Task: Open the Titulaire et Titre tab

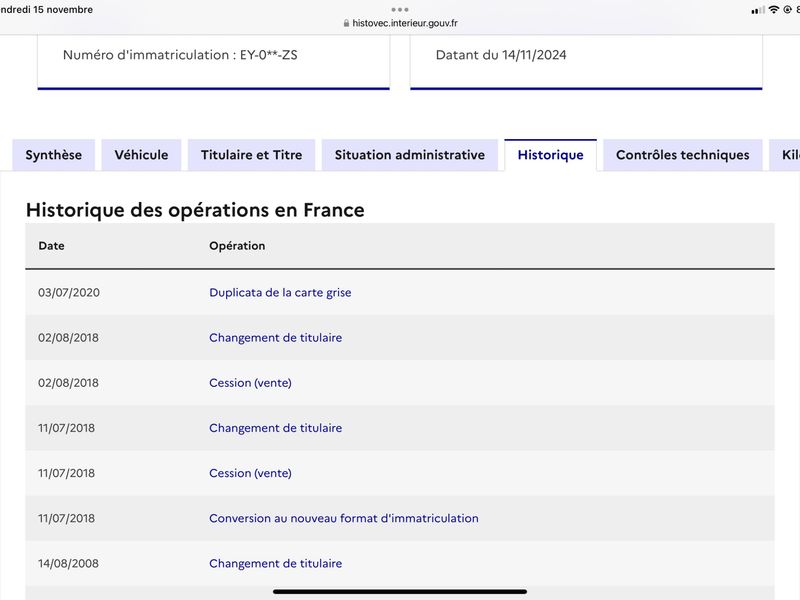Action: pos(252,155)
